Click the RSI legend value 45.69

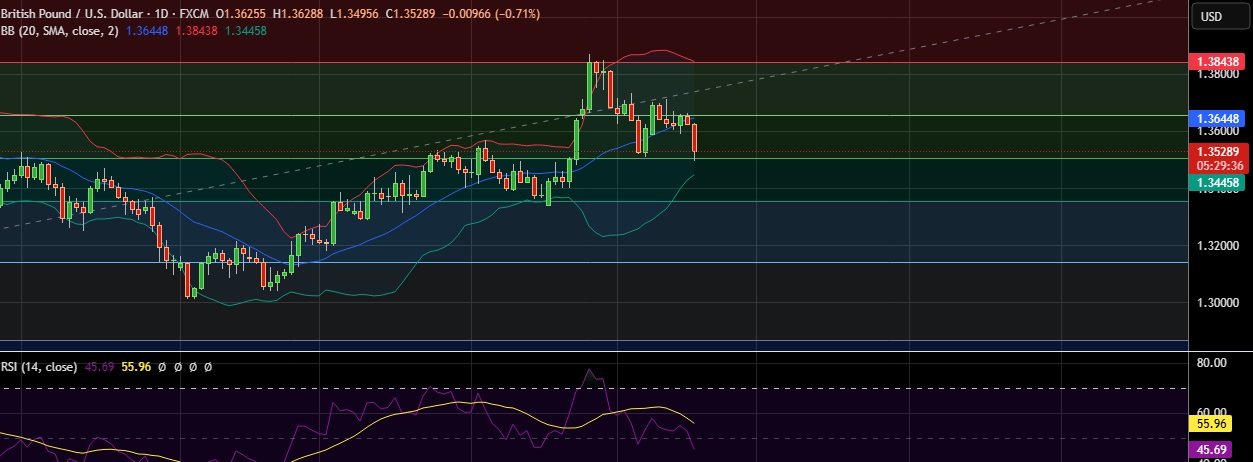click(x=100, y=367)
